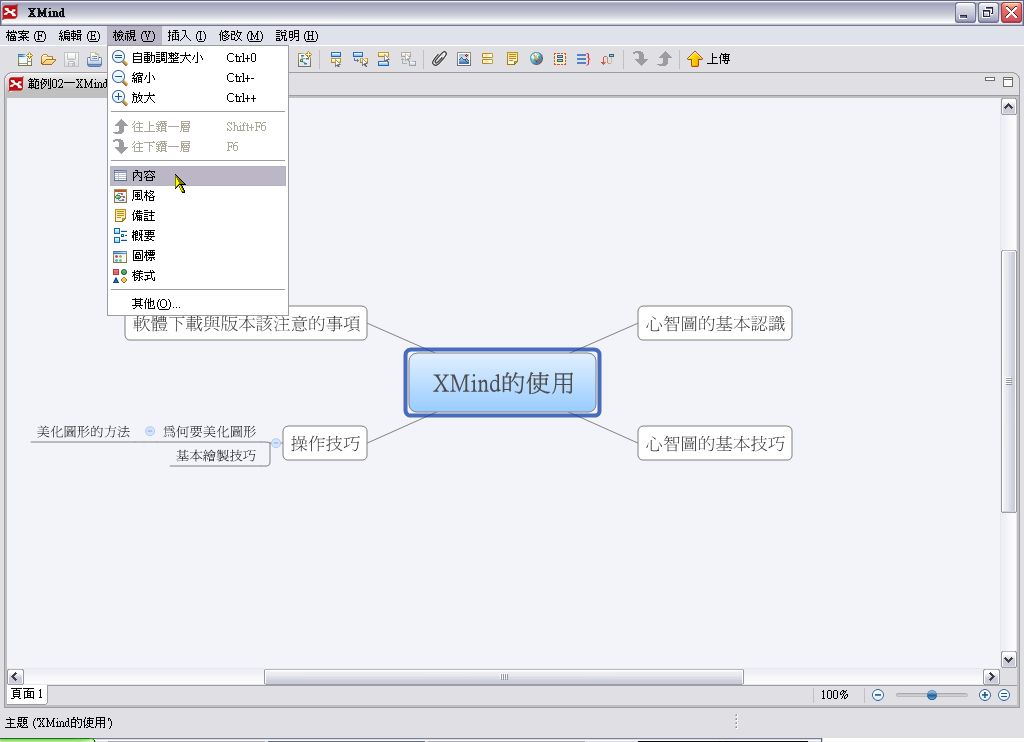Click the new sheet icon with plus
The width and height of the screenshot is (1024, 742).
[305, 59]
